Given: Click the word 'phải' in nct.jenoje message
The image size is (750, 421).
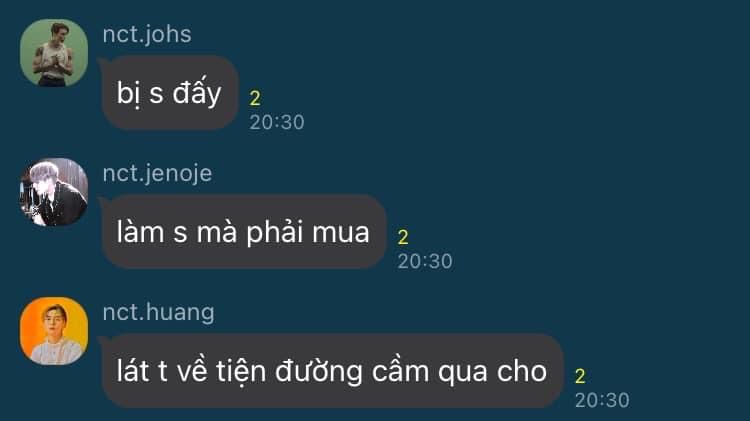Looking at the screenshot, I should pyautogui.click(x=275, y=233).
